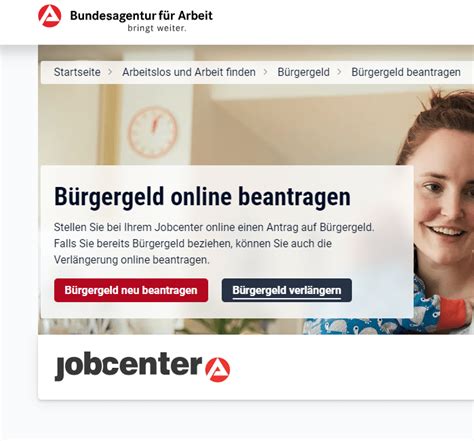Viewport: 474px width, 441px height.
Task: Select the Bürgergeld breadcrumb link
Action: [303, 72]
